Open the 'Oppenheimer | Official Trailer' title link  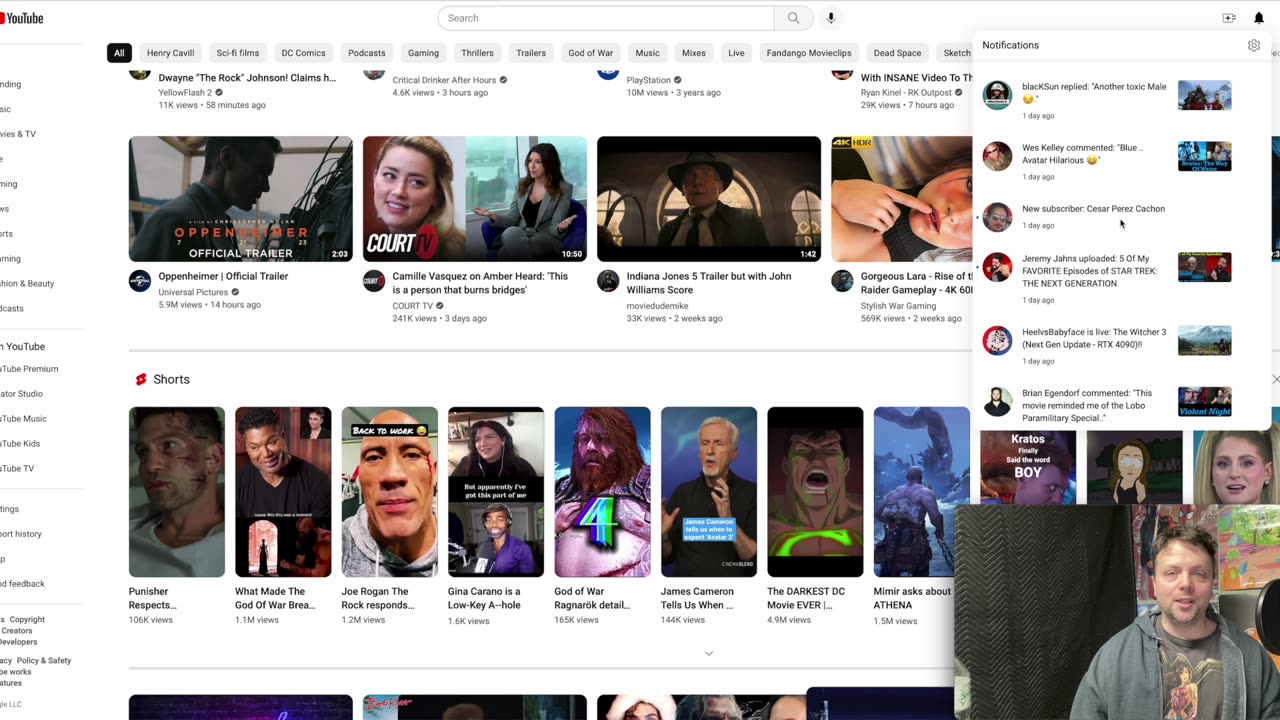pos(223,276)
